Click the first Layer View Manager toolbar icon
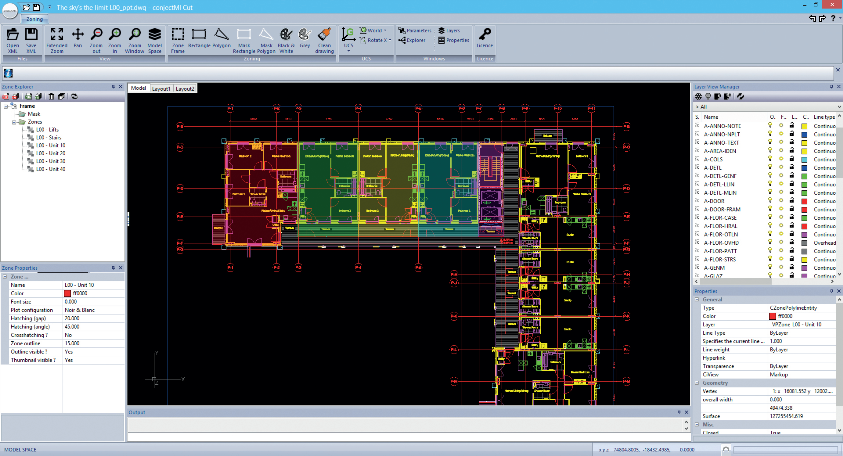Image resolution: width=843 pixels, height=456 pixels. point(698,96)
